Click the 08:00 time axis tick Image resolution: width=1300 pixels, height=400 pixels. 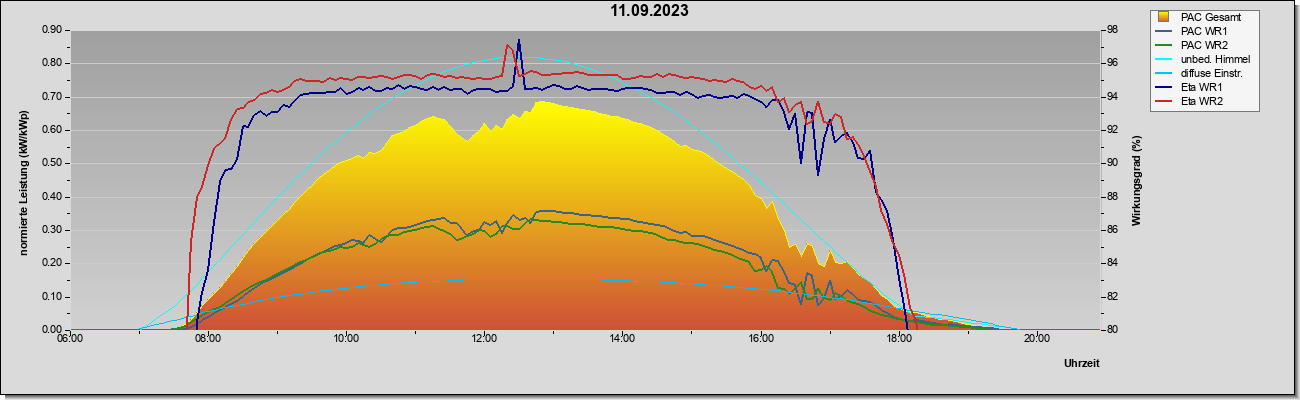208,338
